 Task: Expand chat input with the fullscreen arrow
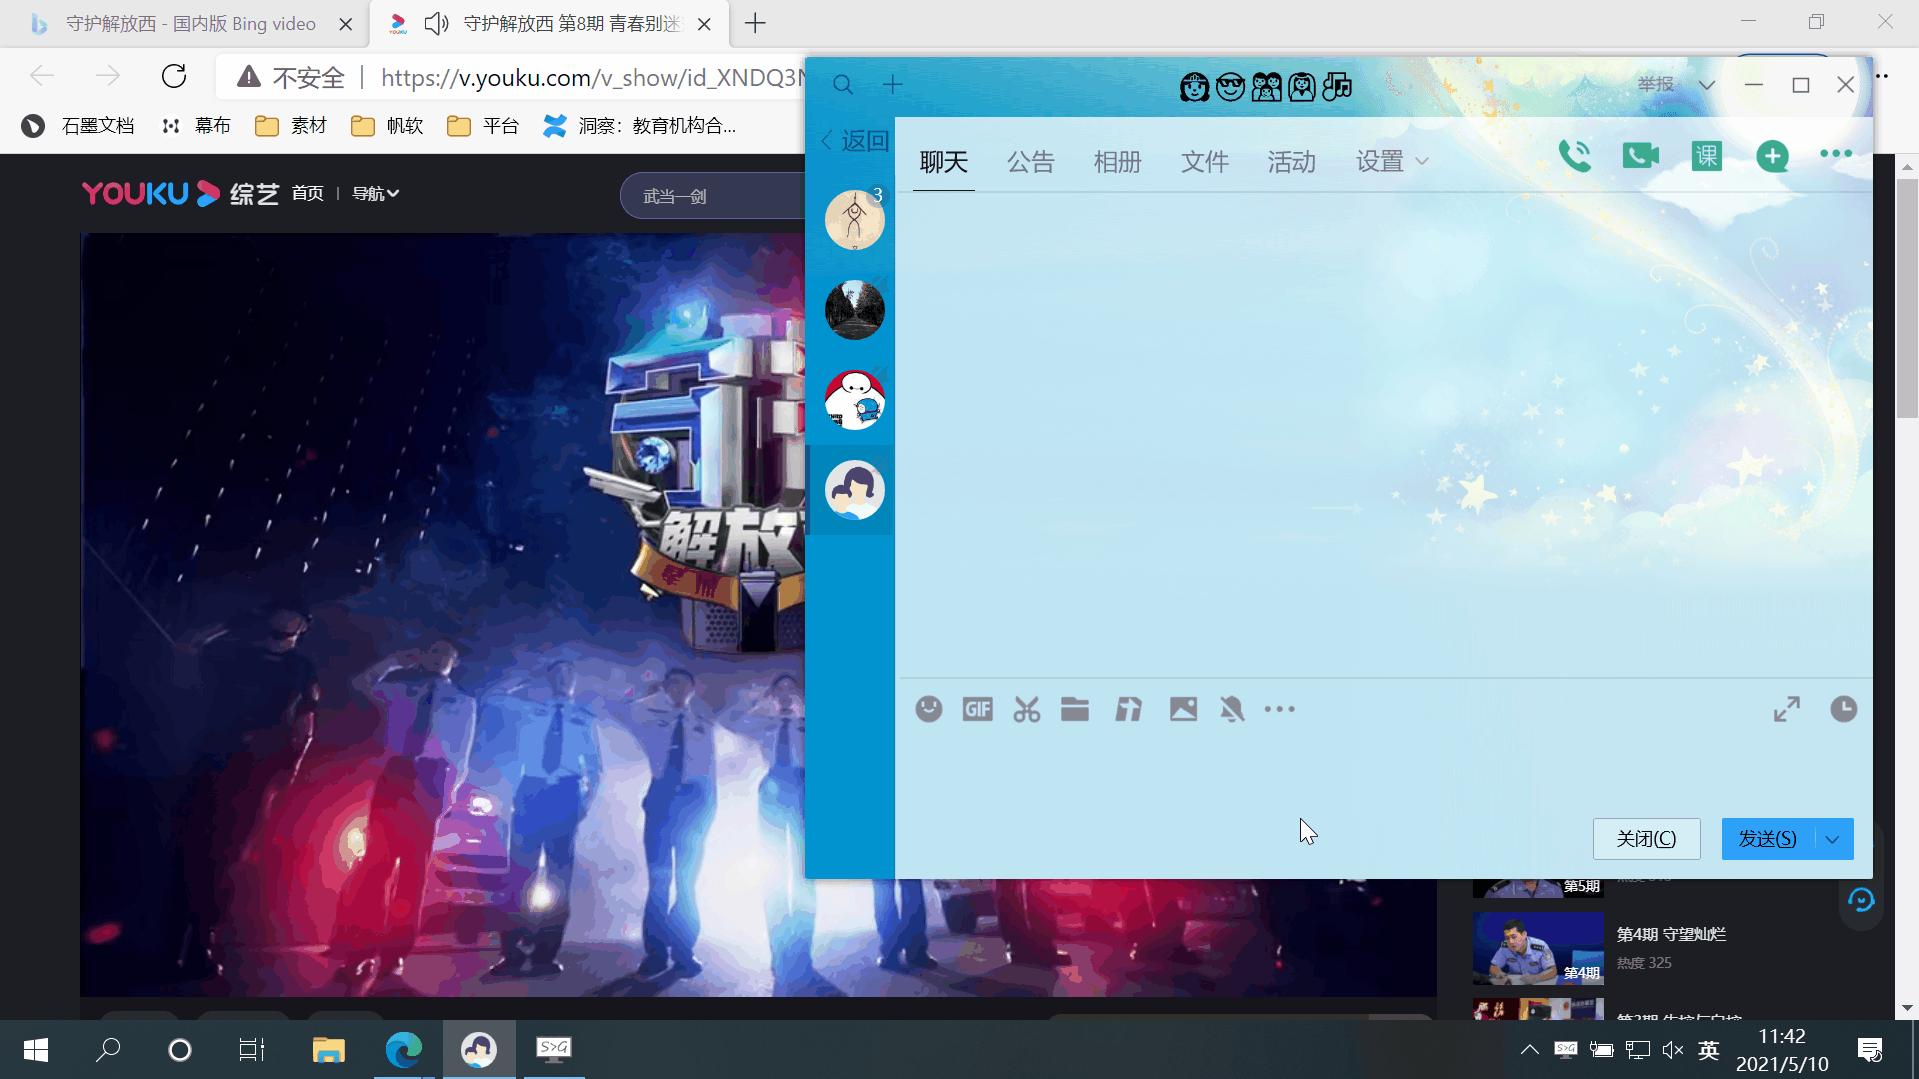click(x=1787, y=709)
